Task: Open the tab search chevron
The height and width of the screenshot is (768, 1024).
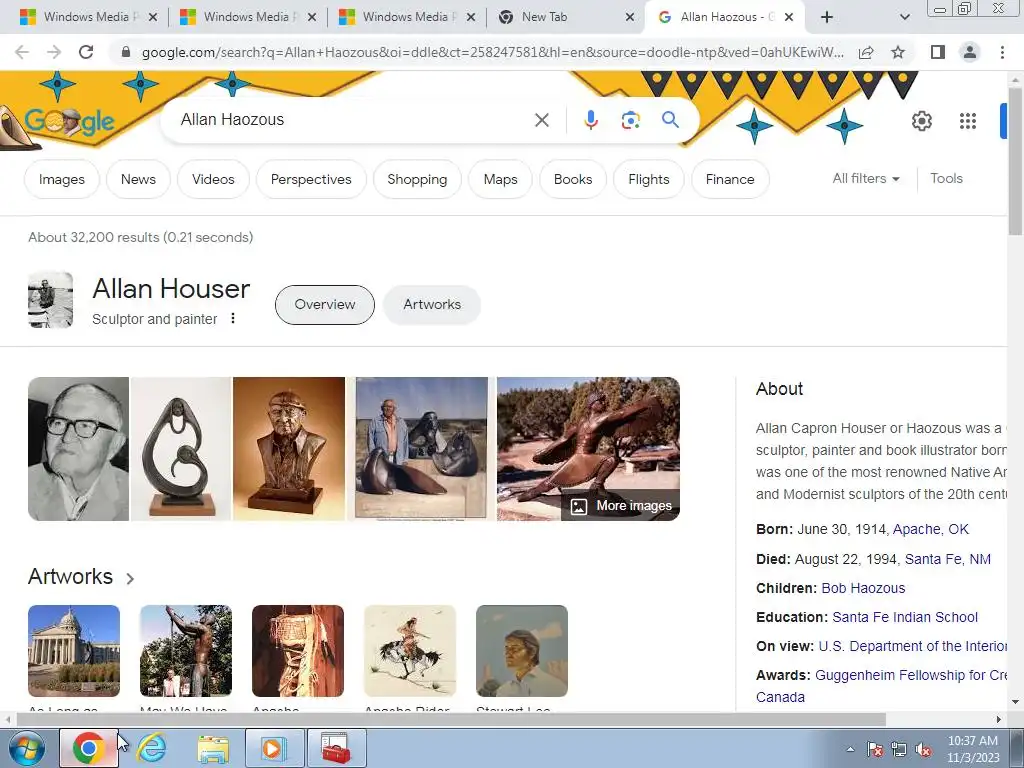Action: pos(904,17)
